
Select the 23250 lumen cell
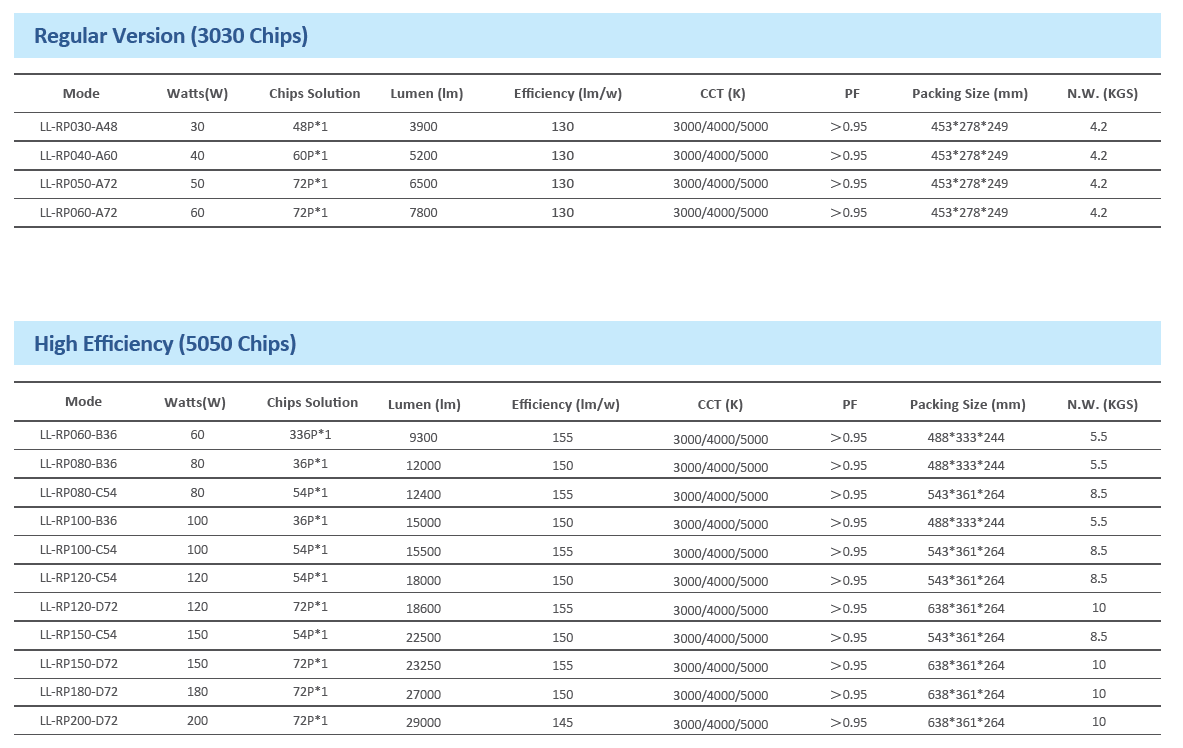point(424,666)
